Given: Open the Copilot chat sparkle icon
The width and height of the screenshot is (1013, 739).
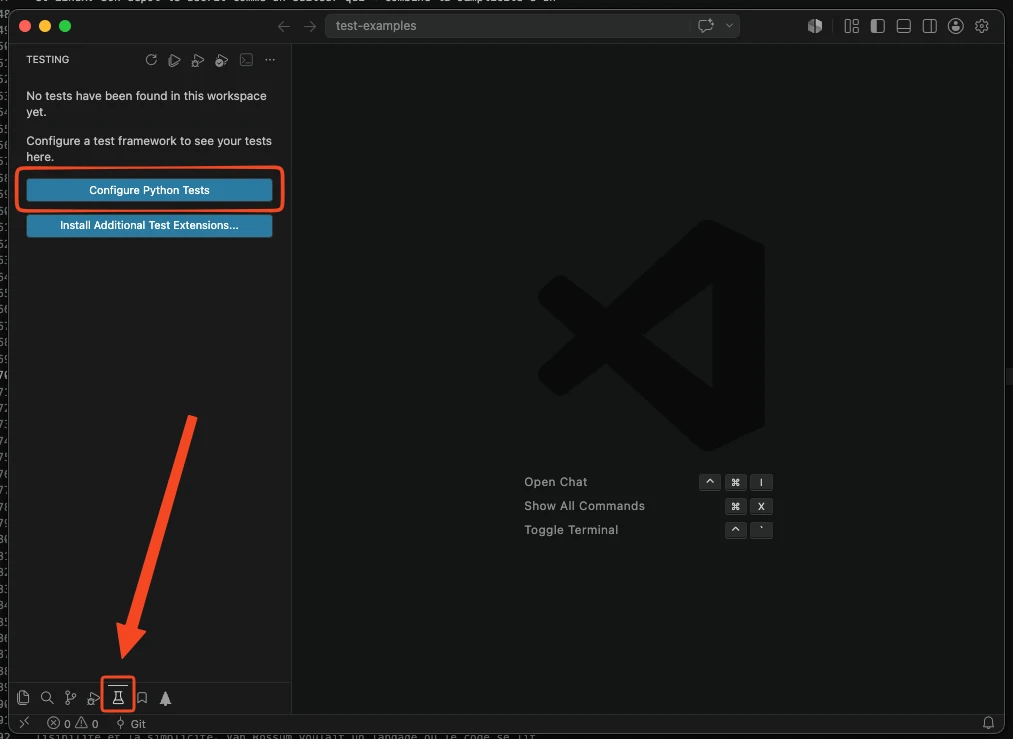Looking at the screenshot, I should point(705,26).
